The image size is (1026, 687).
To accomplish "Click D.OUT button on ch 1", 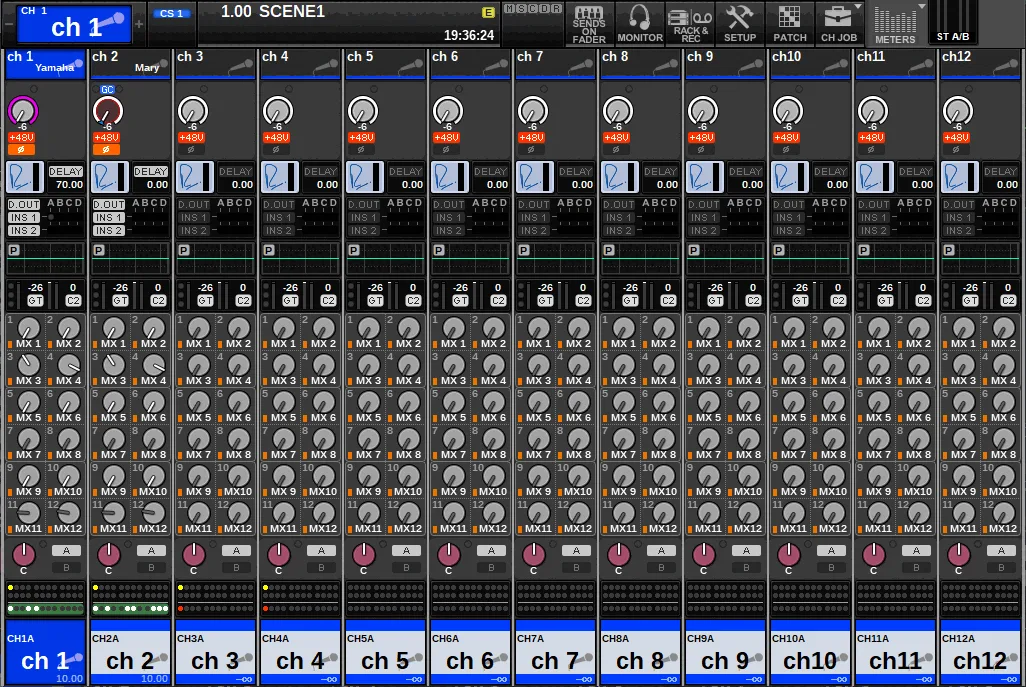I will 24,205.
